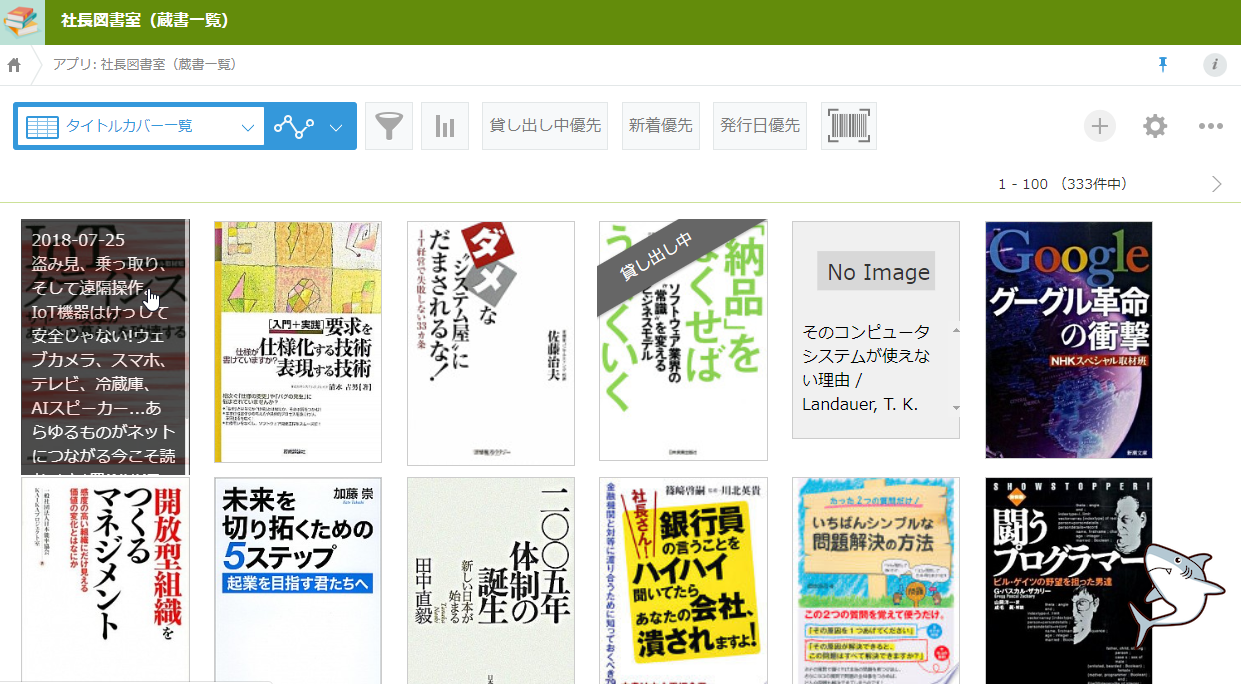Open the barcode scanner icon
Image resolution: width=1241 pixels, height=684 pixels.
(x=849, y=126)
